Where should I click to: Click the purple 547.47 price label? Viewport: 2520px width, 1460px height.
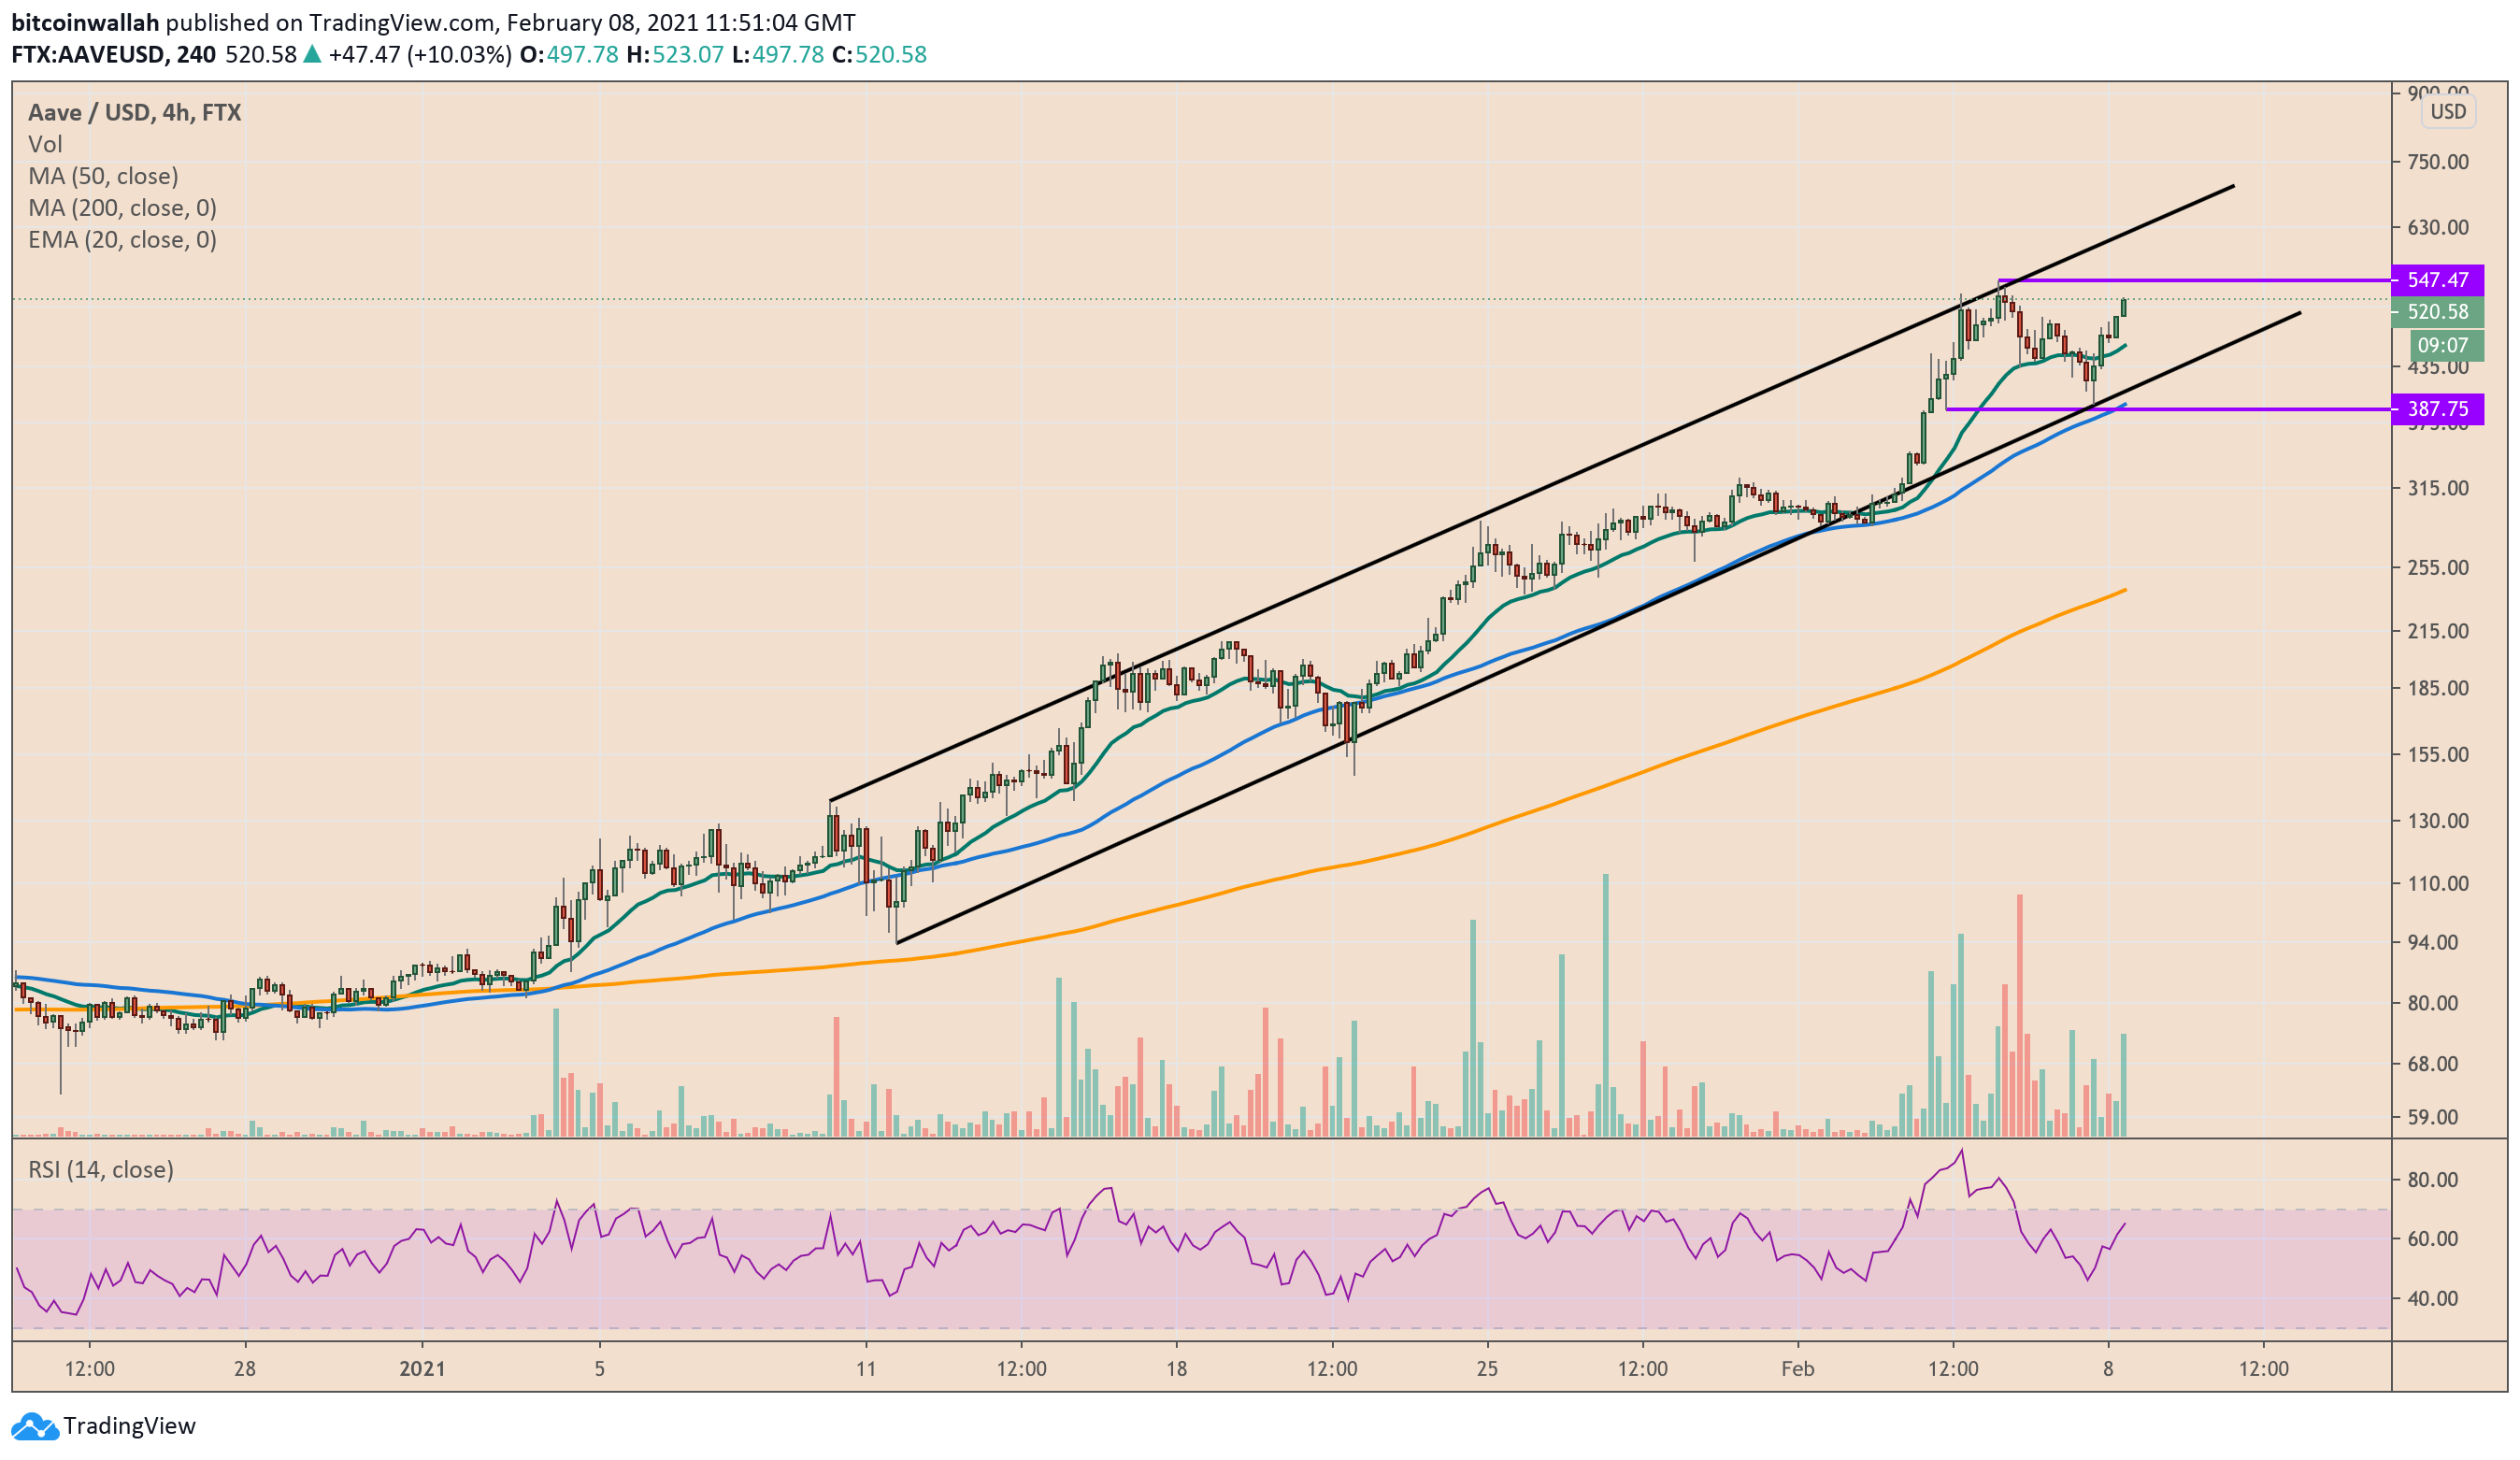point(2436,280)
